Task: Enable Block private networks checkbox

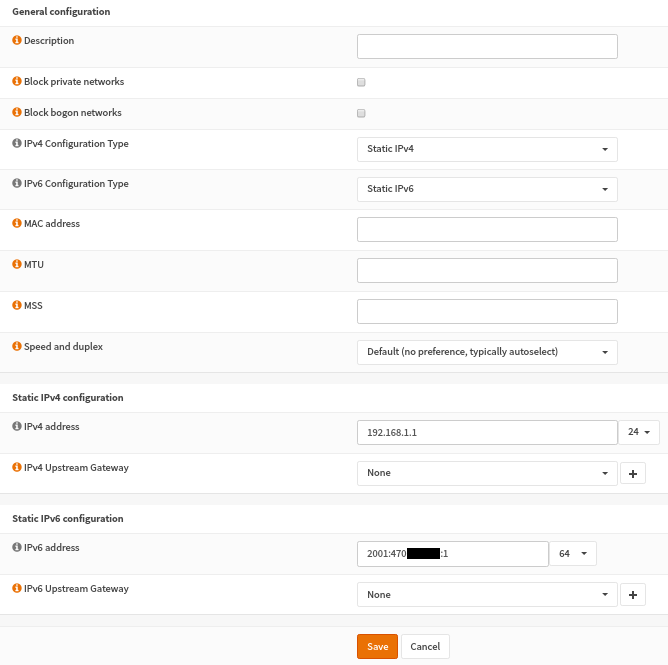Action: pyautogui.click(x=361, y=82)
